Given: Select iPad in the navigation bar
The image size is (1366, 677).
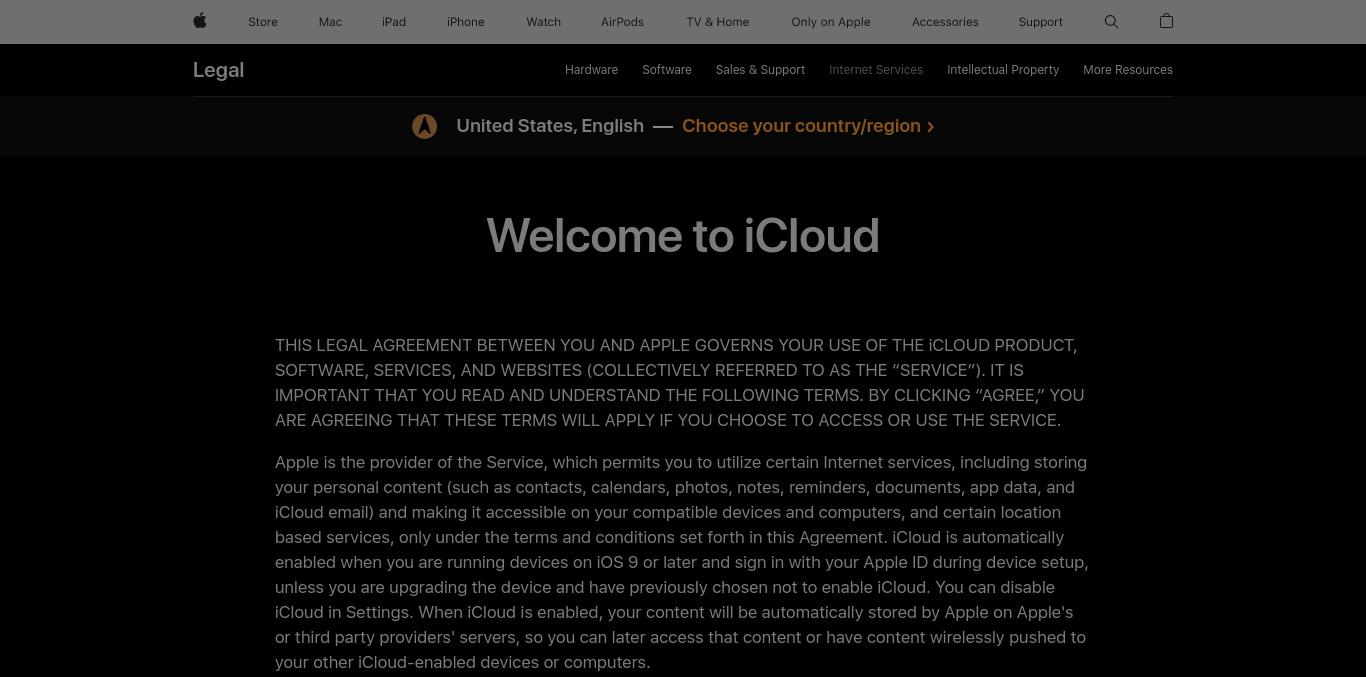Looking at the screenshot, I should click(394, 22).
